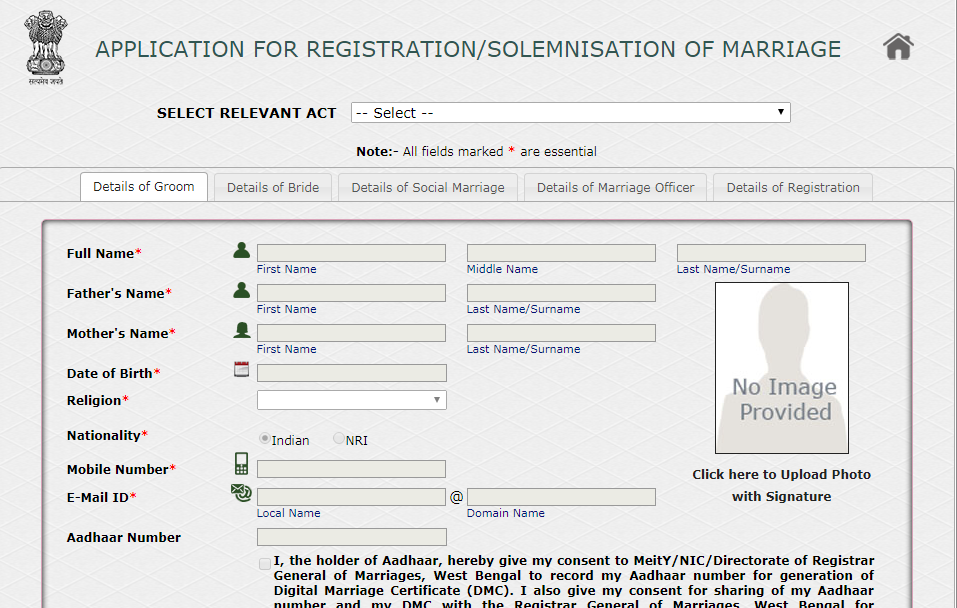
Task: Open the Religion dropdown
Action: pyautogui.click(x=351, y=399)
